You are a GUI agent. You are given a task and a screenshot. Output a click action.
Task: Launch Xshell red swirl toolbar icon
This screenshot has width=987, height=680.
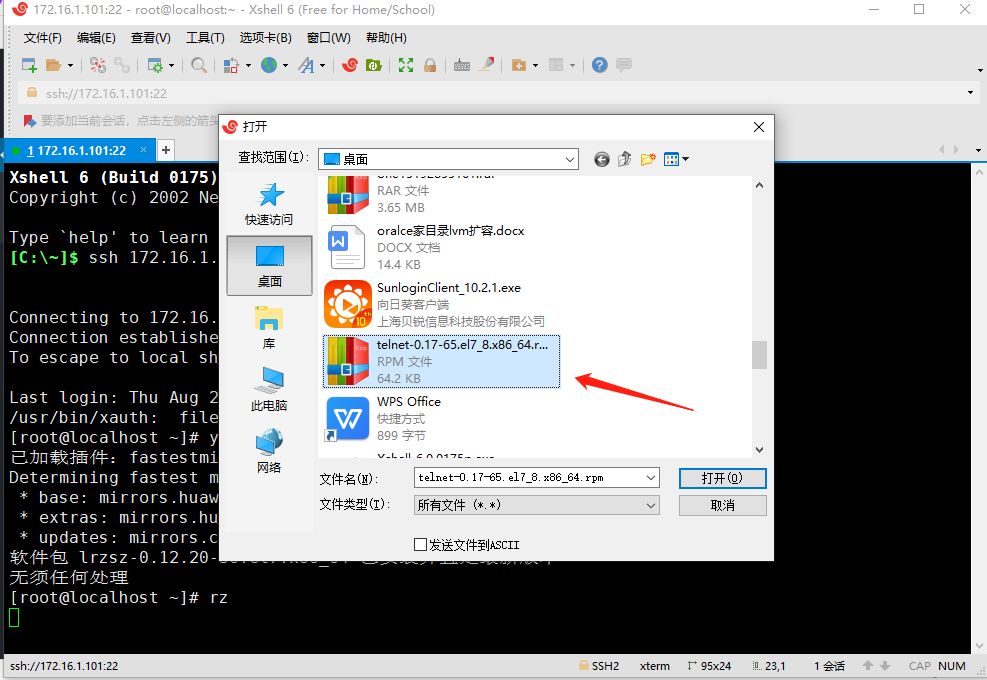click(350, 65)
